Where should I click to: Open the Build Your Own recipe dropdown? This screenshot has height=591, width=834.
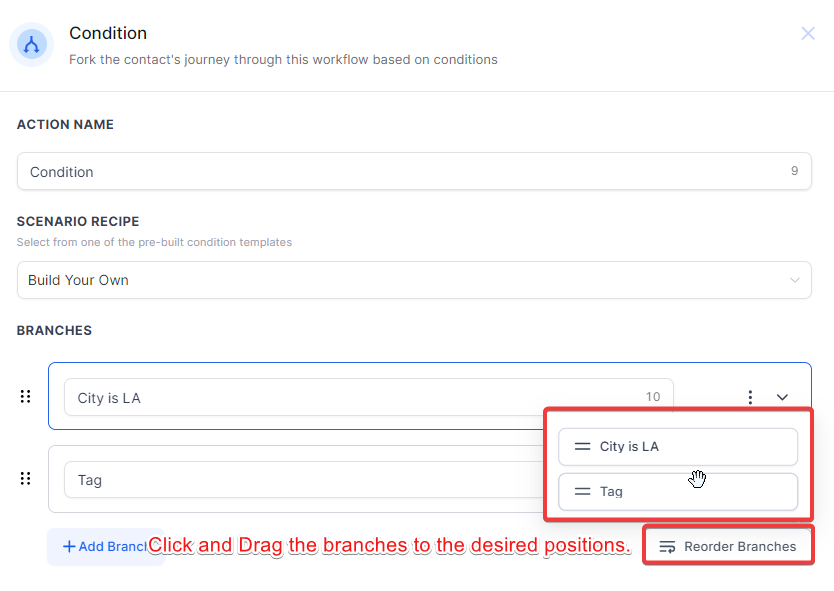coord(400,280)
